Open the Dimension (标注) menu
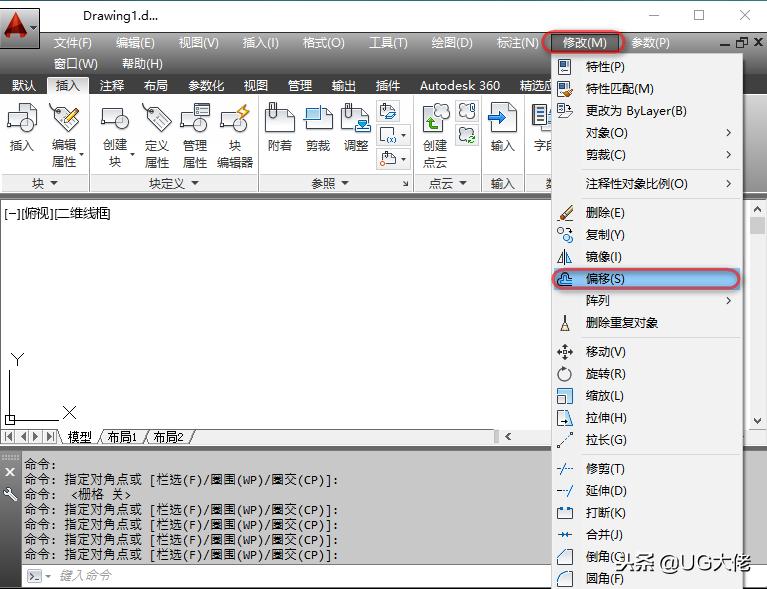The height and width of the screenshot is (589, 767). tap(517, 43)
